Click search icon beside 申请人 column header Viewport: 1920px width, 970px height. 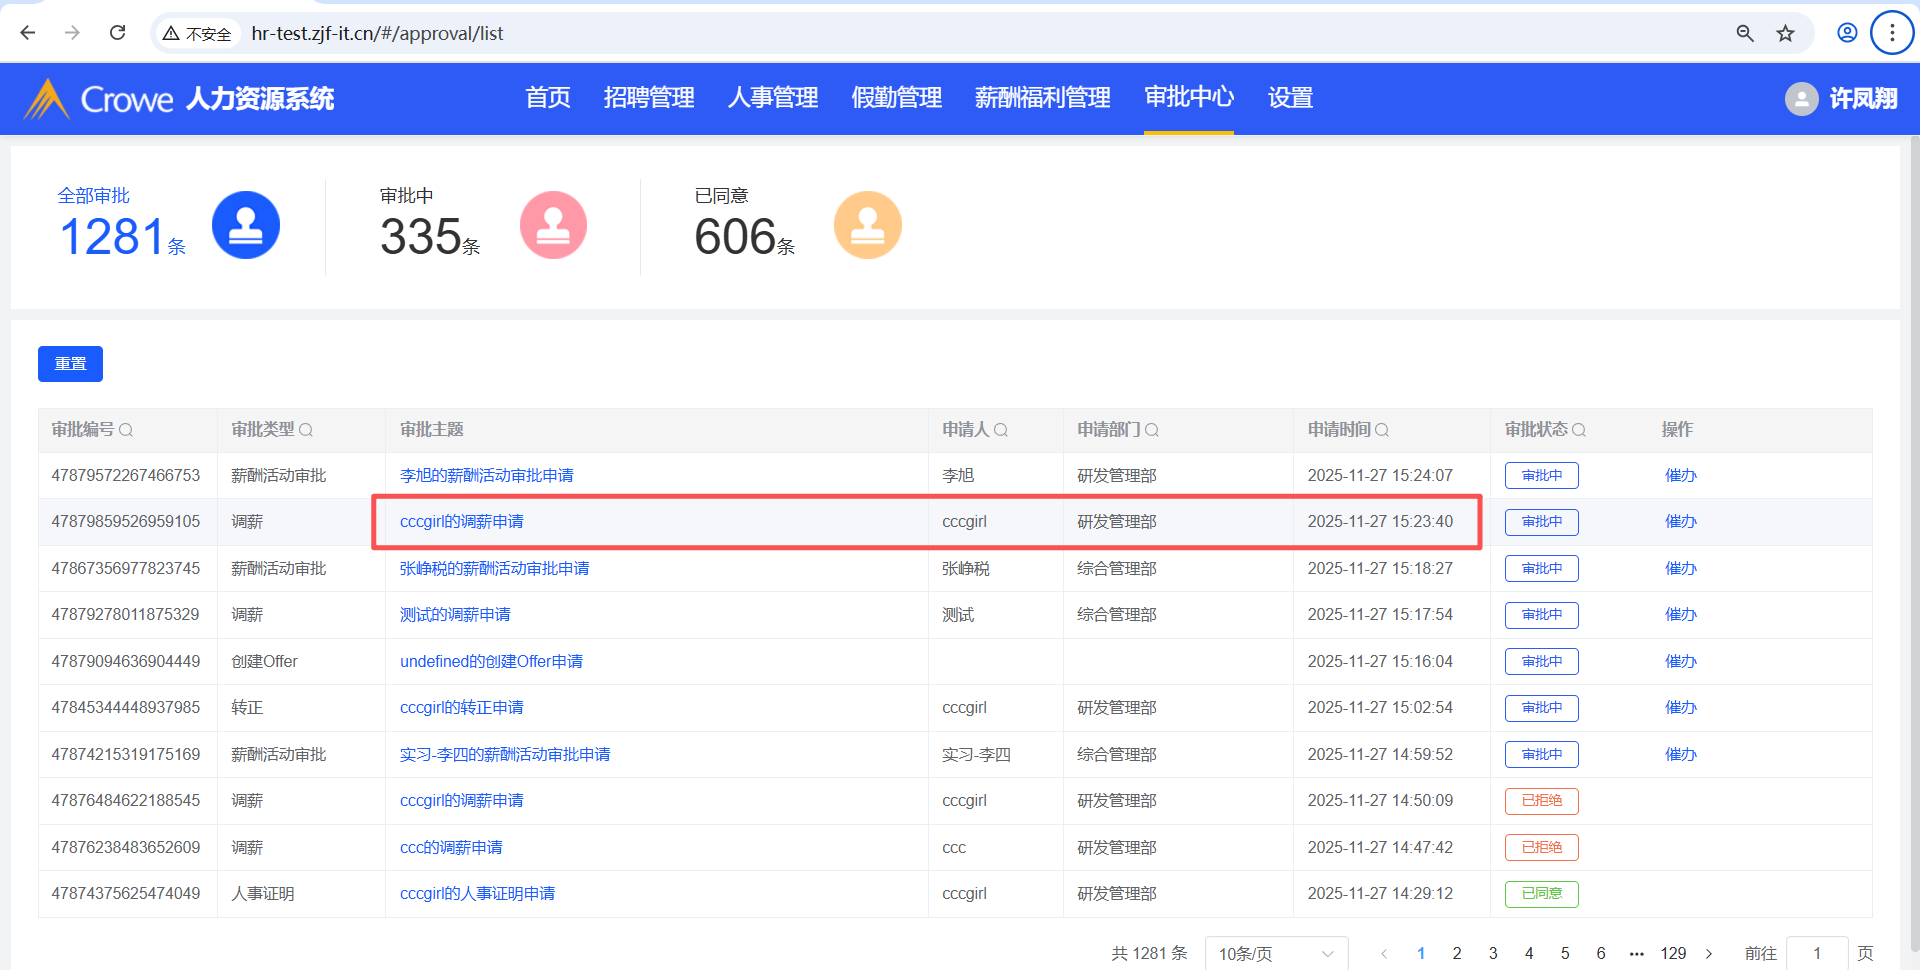tap(1001, 430)
